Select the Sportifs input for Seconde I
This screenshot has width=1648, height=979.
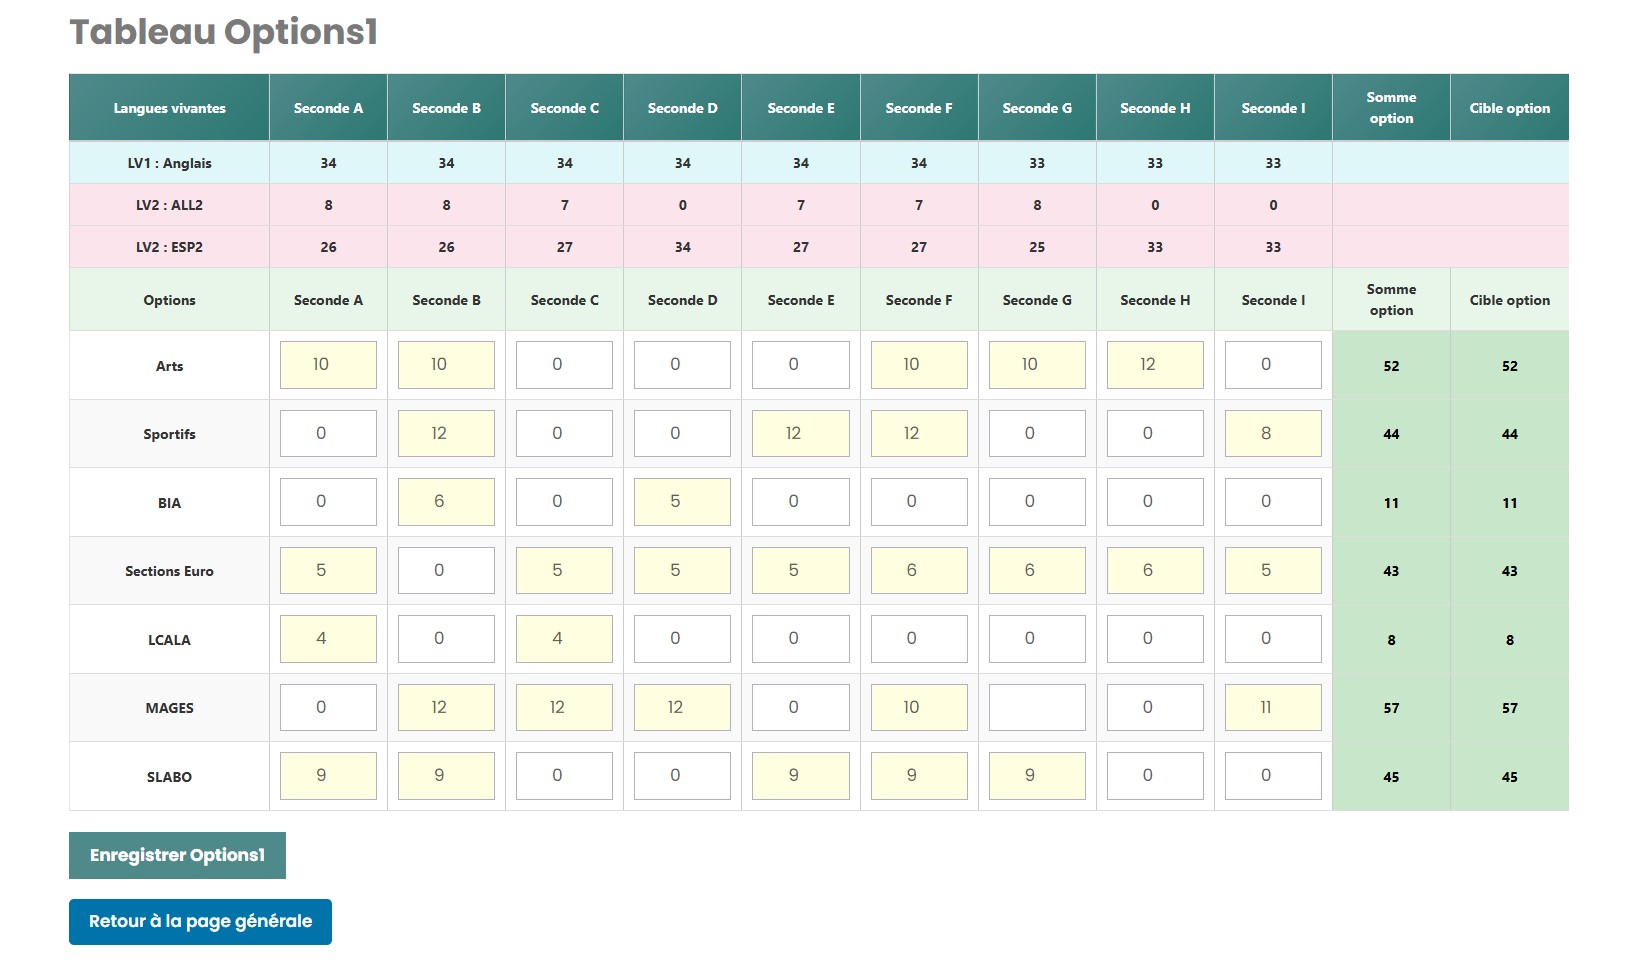[x=1273, y=434]
